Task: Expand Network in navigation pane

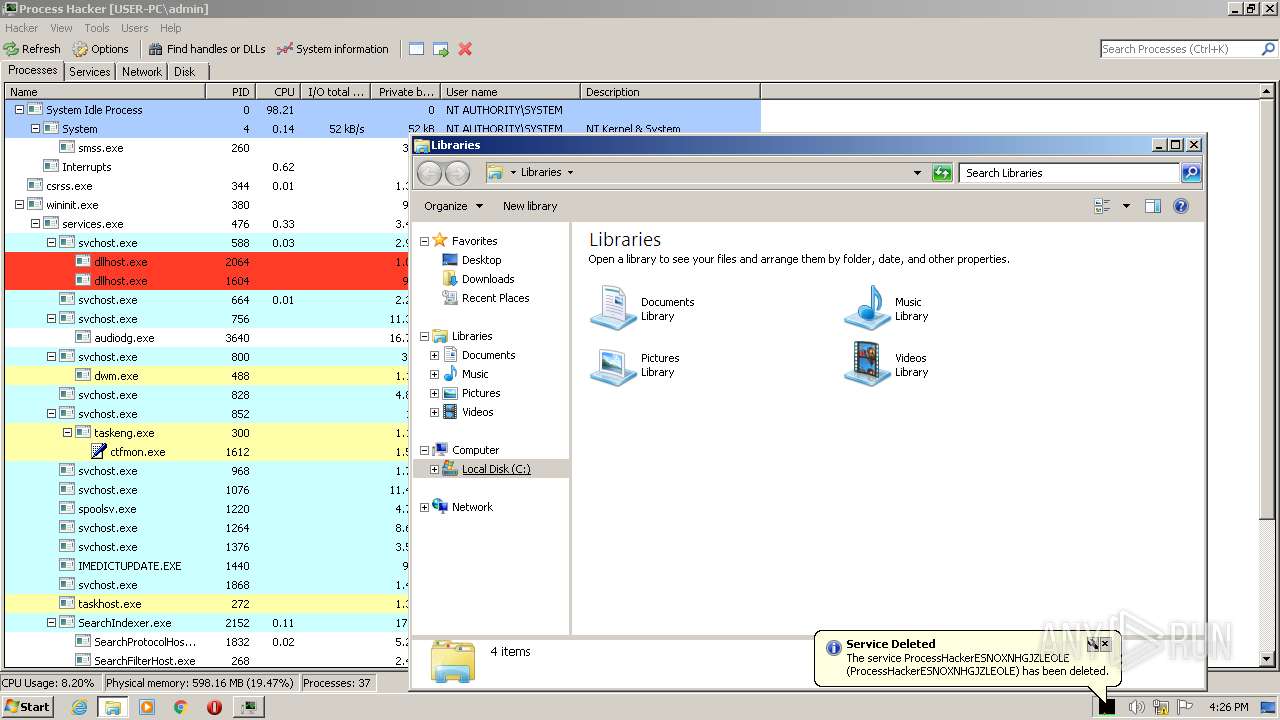Action: (424, 507)
